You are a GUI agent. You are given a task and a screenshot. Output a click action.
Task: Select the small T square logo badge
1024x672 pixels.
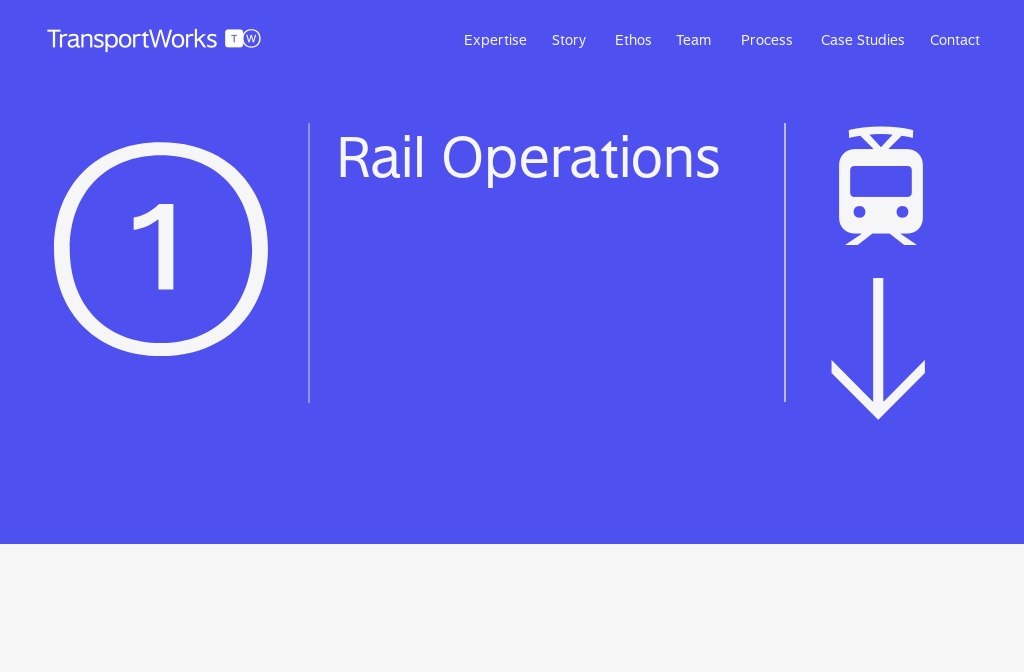click(x=234, y=39)
